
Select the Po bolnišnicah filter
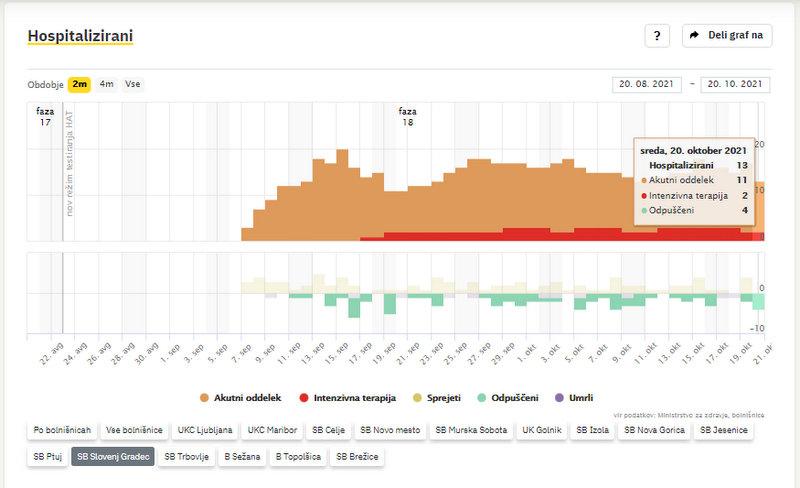62,430
